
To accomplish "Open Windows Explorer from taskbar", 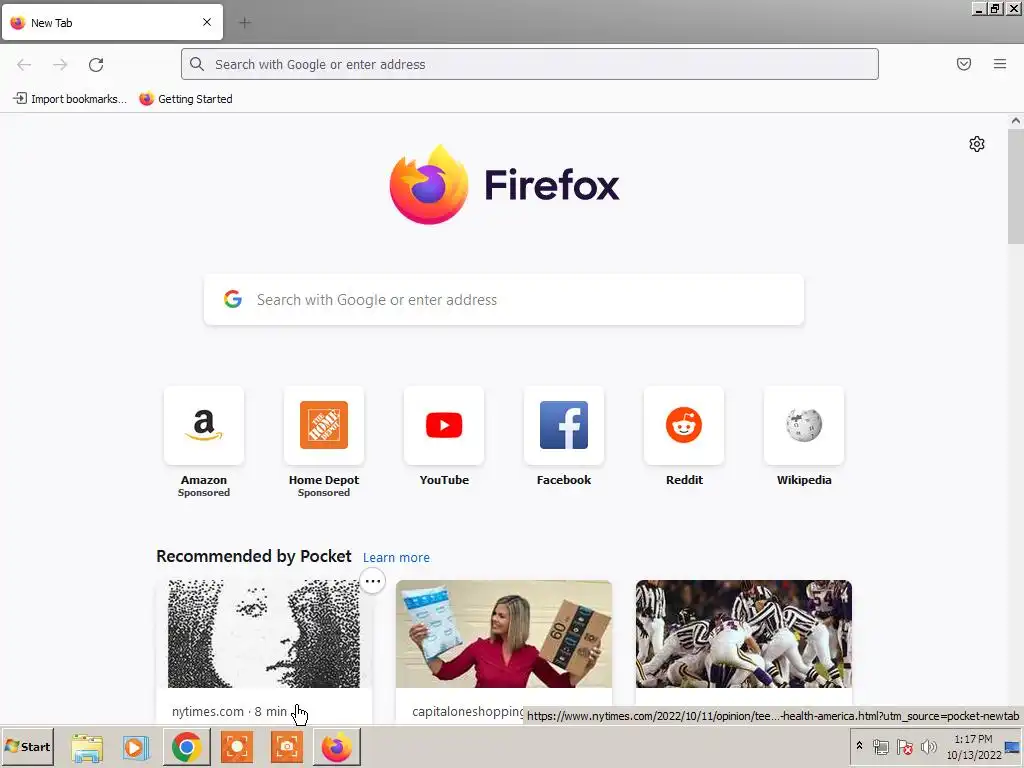I will pos(86,747).
